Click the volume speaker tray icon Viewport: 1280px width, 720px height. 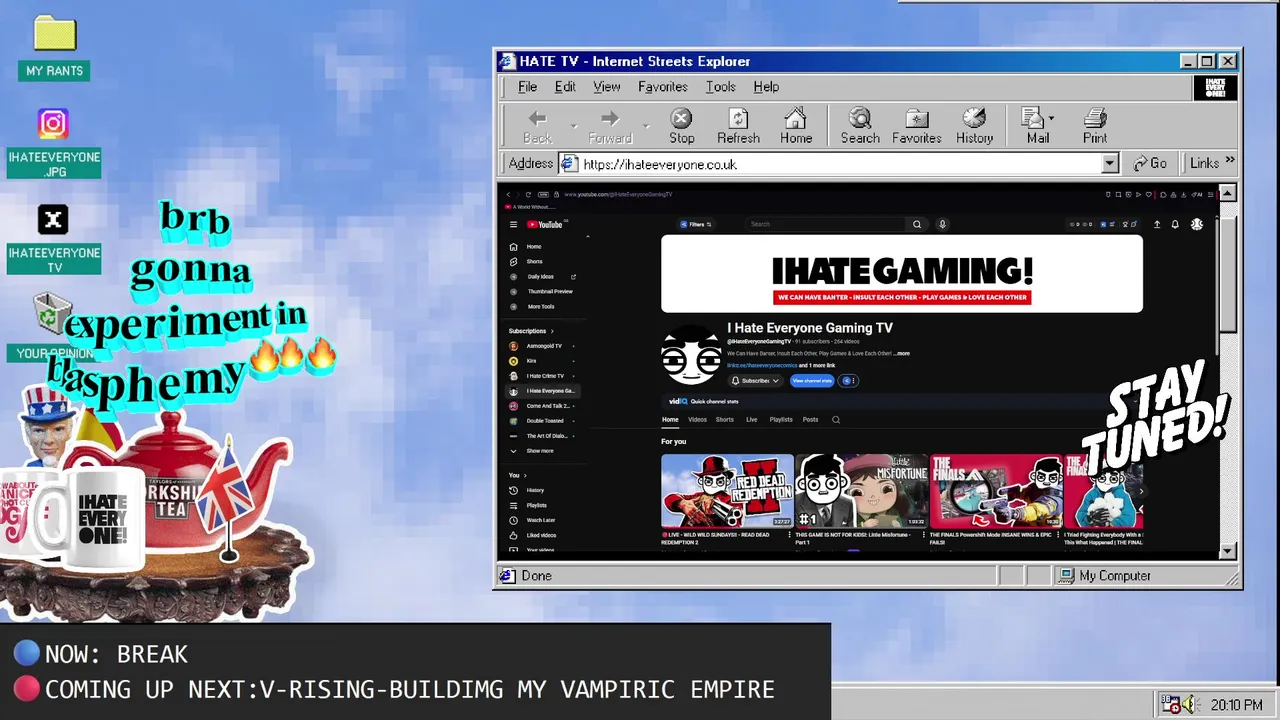click(1187, 705)
